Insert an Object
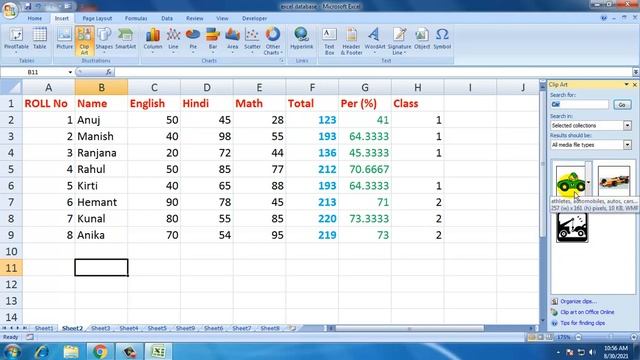The height and width of the screenshot is (360, 640). (422, 40)
